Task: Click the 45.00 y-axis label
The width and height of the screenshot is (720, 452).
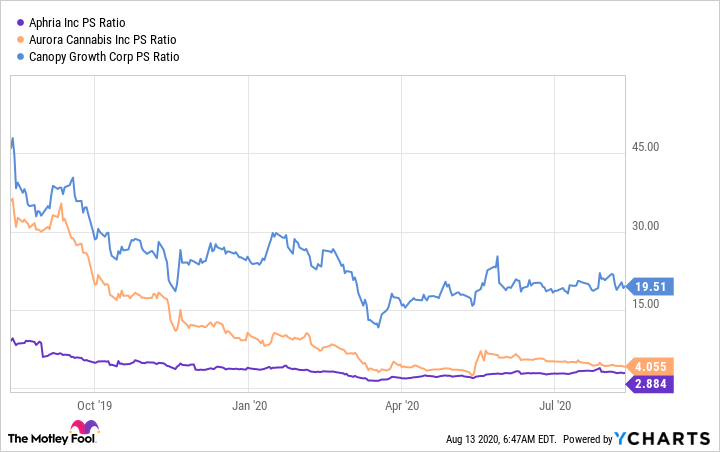Action: (646, 147)
